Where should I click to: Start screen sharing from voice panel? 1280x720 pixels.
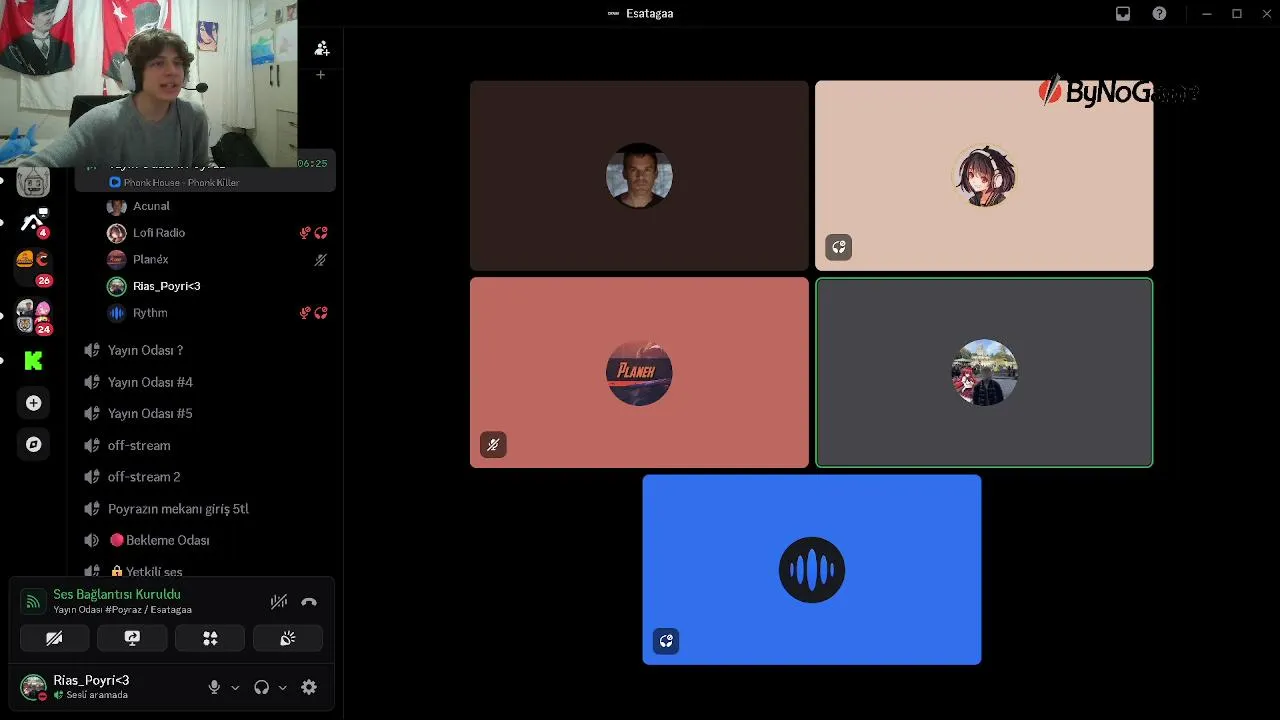click(x=132, y=638)
